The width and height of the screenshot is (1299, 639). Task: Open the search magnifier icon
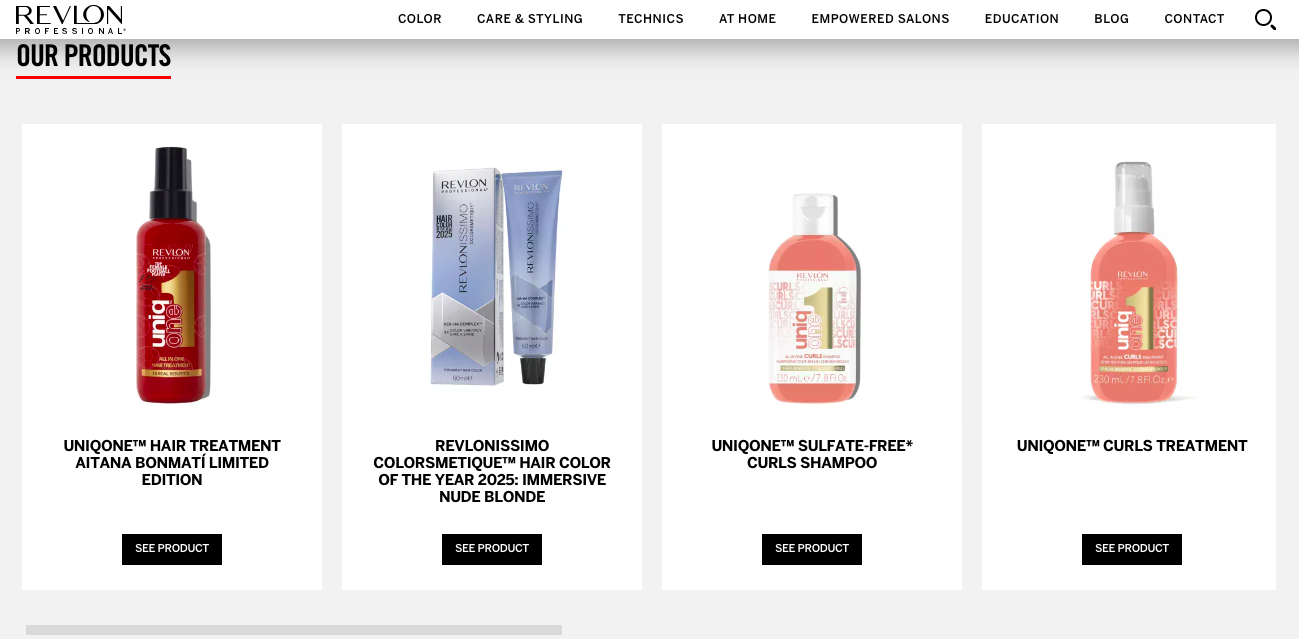1265,19
